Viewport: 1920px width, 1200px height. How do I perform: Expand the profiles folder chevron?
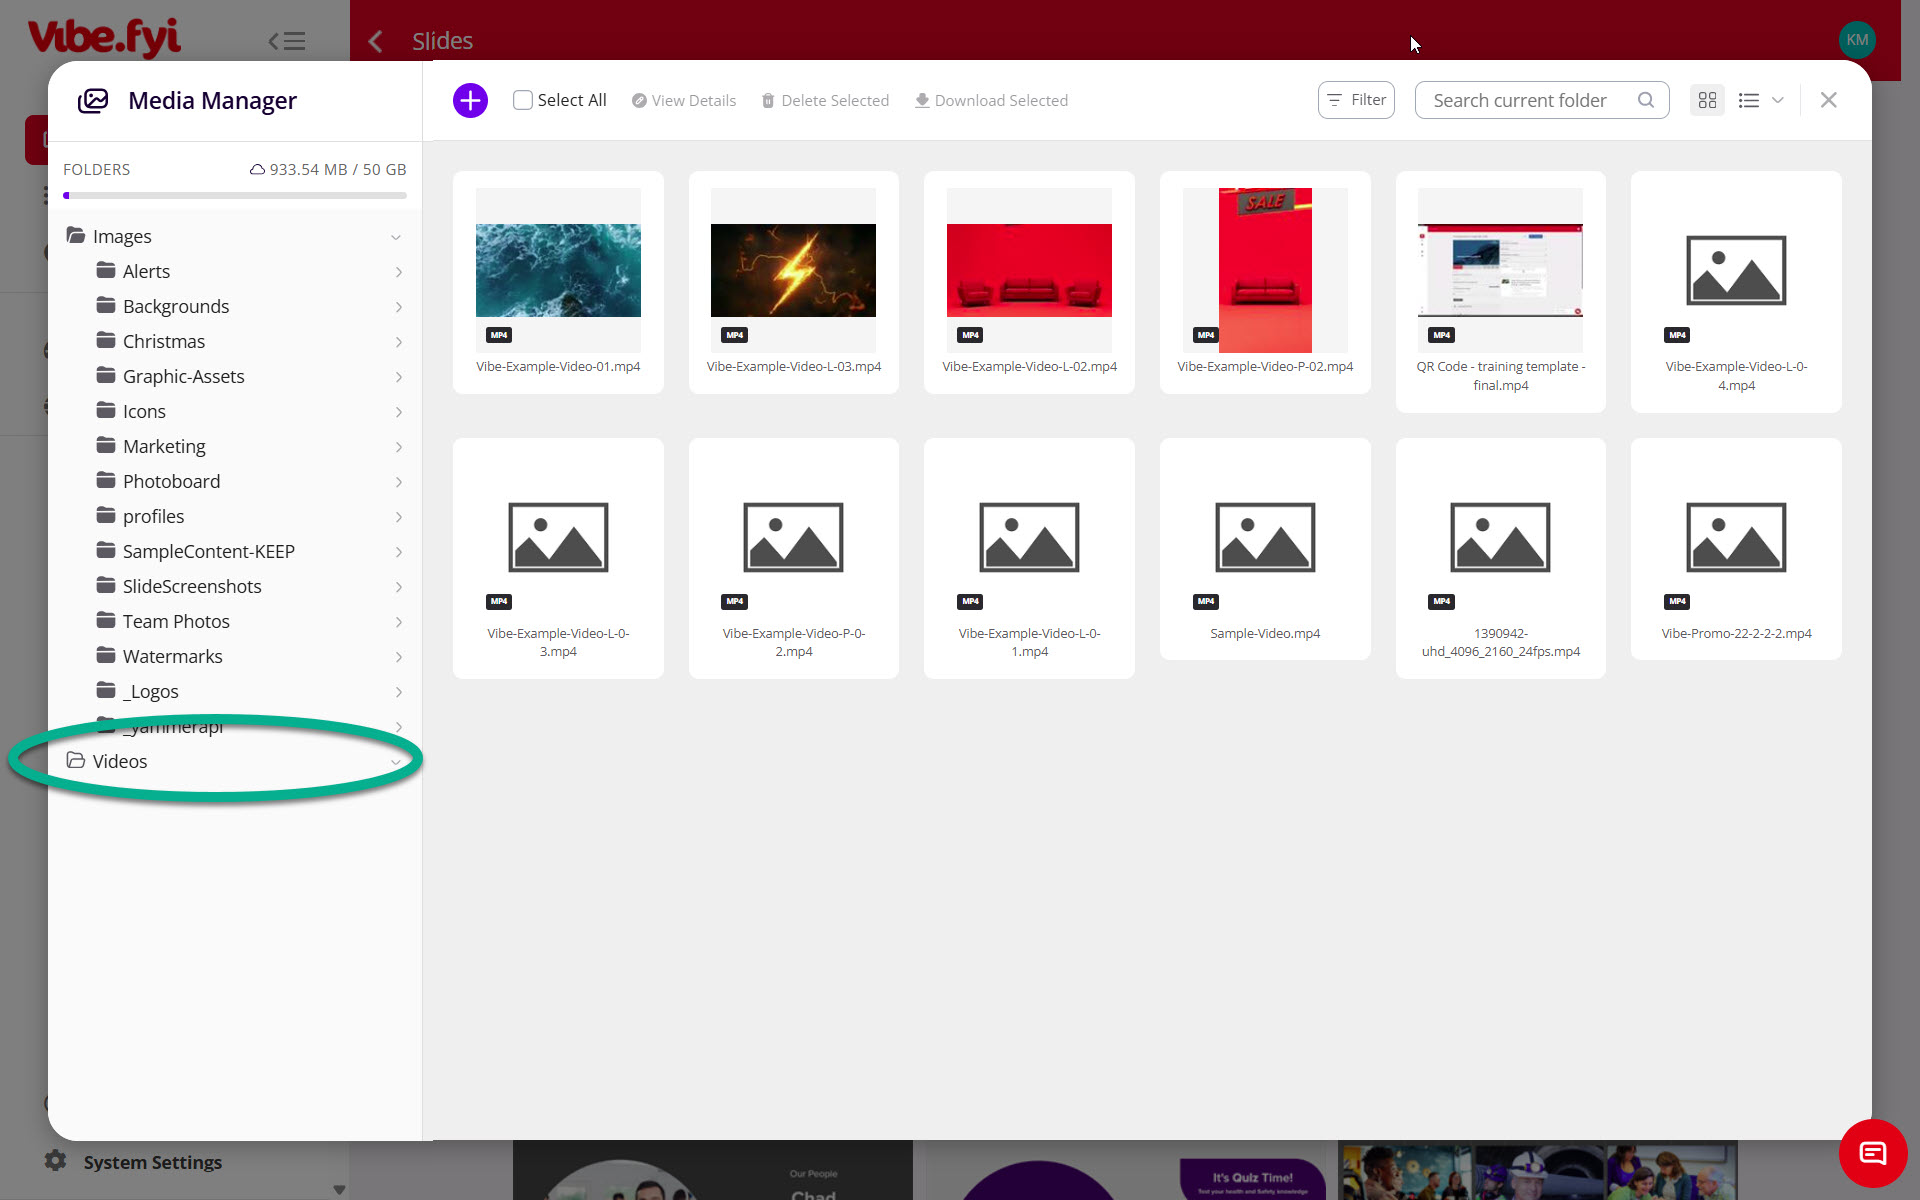point(398,517)
